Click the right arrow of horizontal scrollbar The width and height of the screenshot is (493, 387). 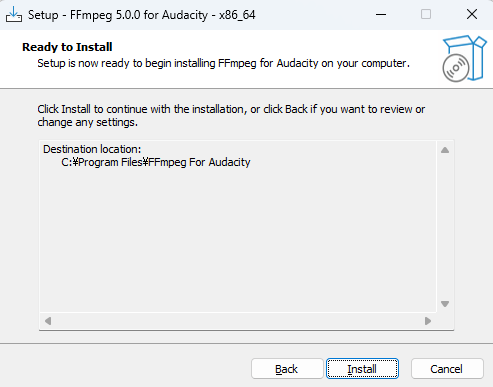(x=428, y=321)
